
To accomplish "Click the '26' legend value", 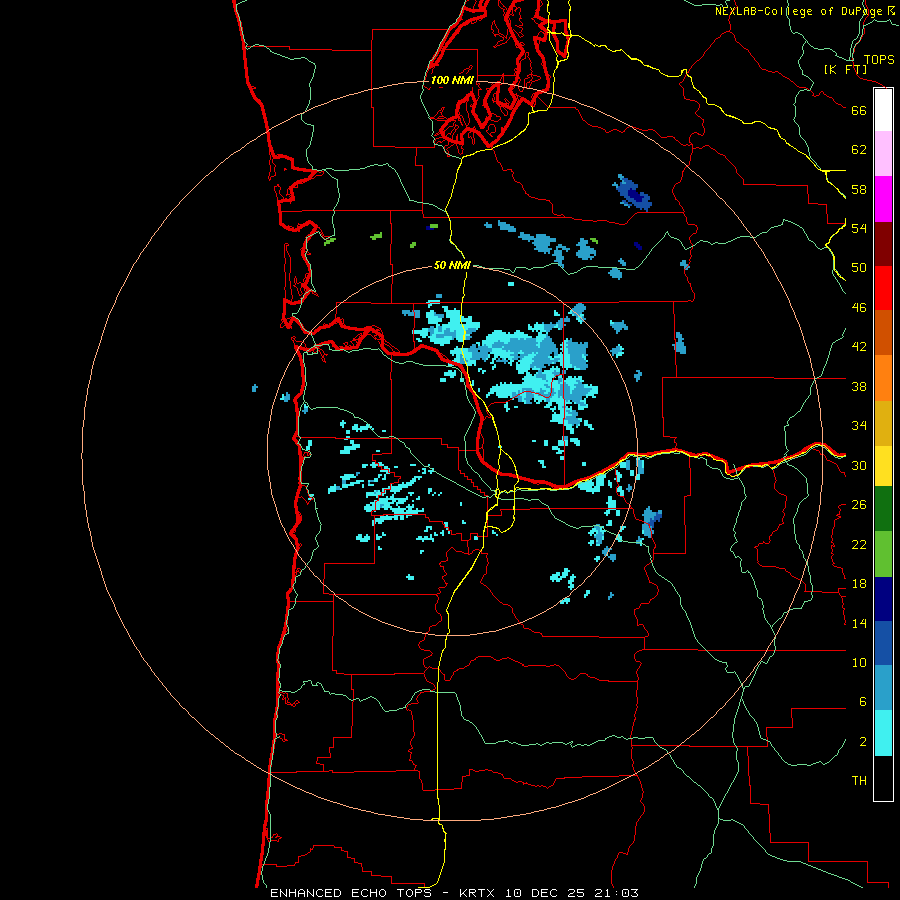I will point(859,505).
